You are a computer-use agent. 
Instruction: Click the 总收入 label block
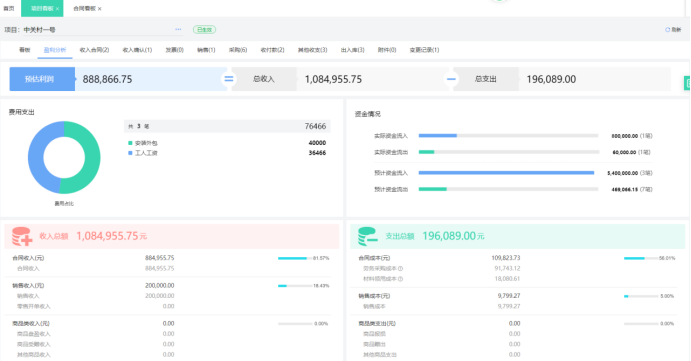(x=264, y=79)
